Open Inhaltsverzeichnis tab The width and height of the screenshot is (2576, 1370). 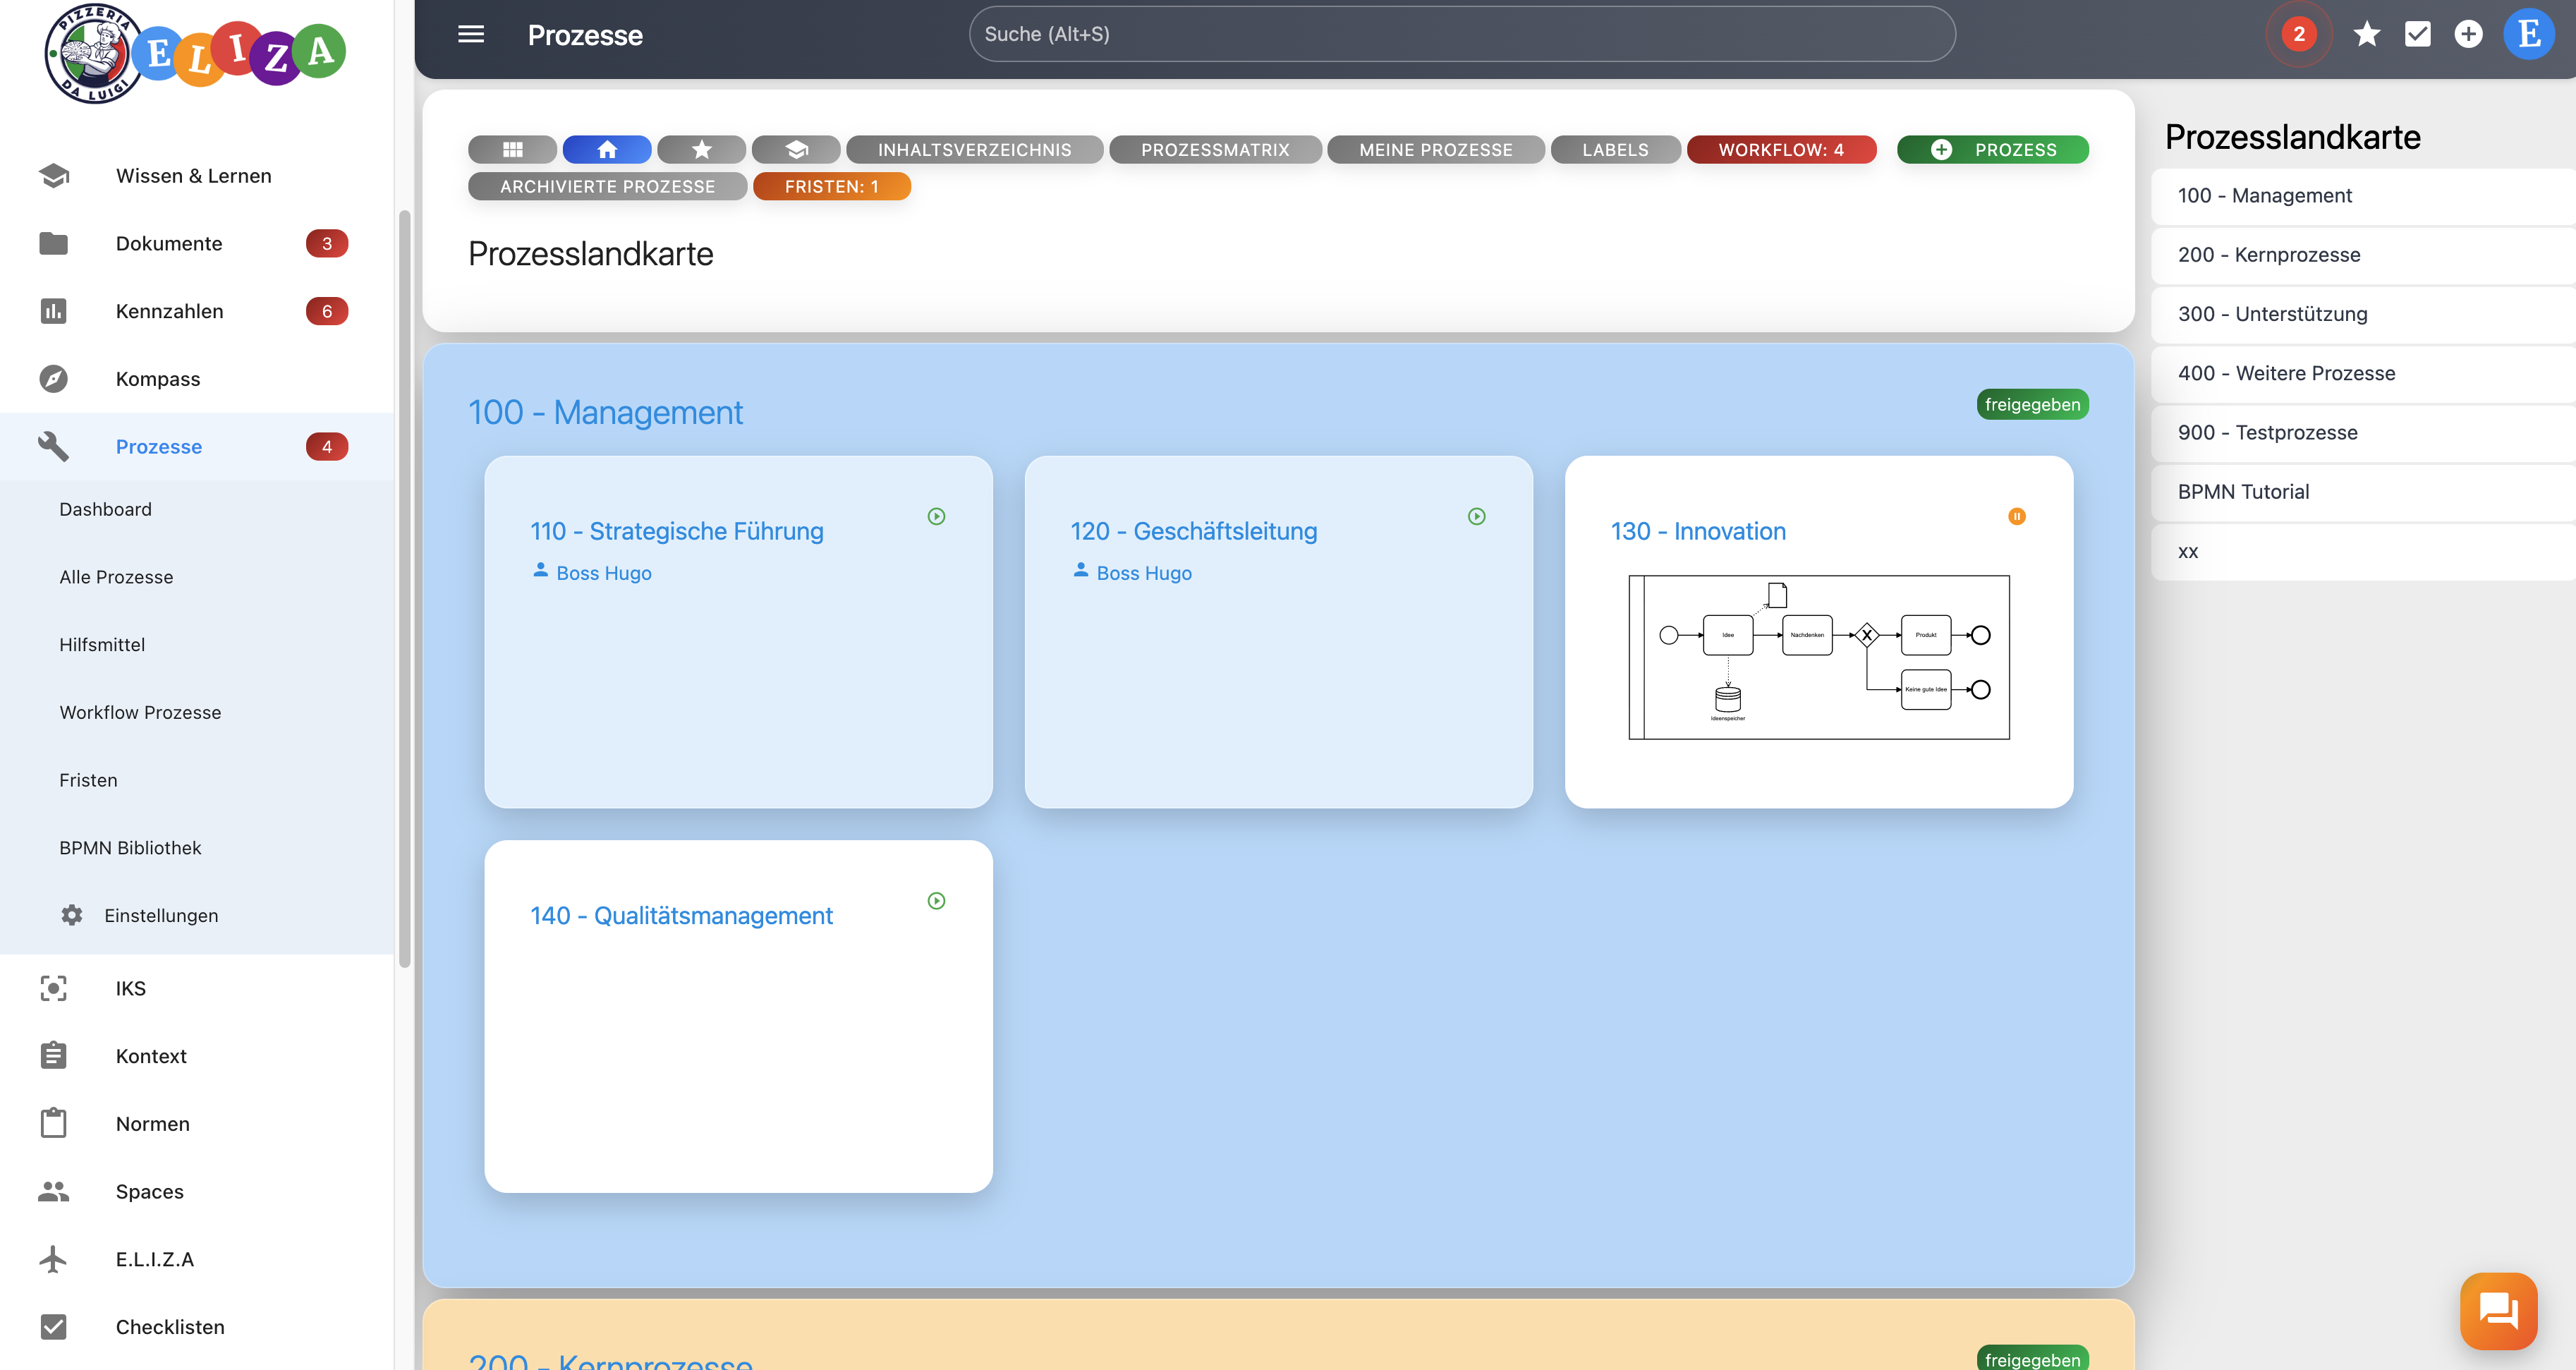974,150
